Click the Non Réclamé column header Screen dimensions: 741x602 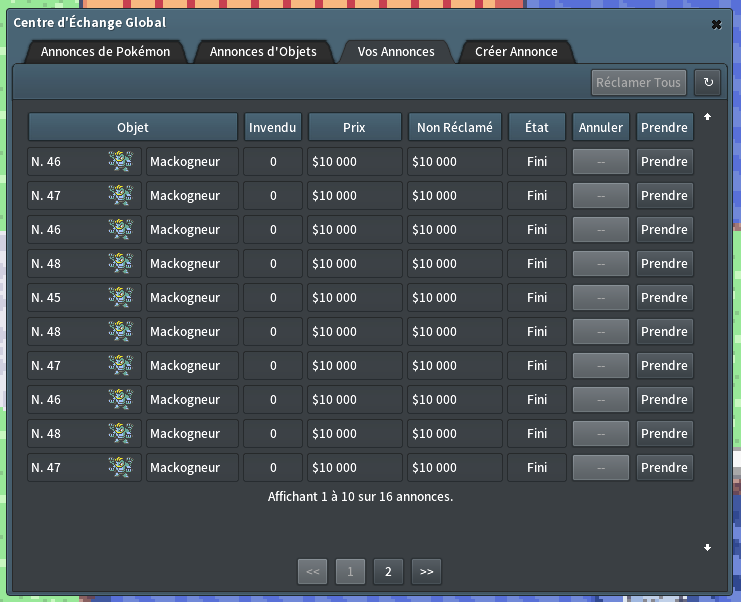tap(455, 127)
